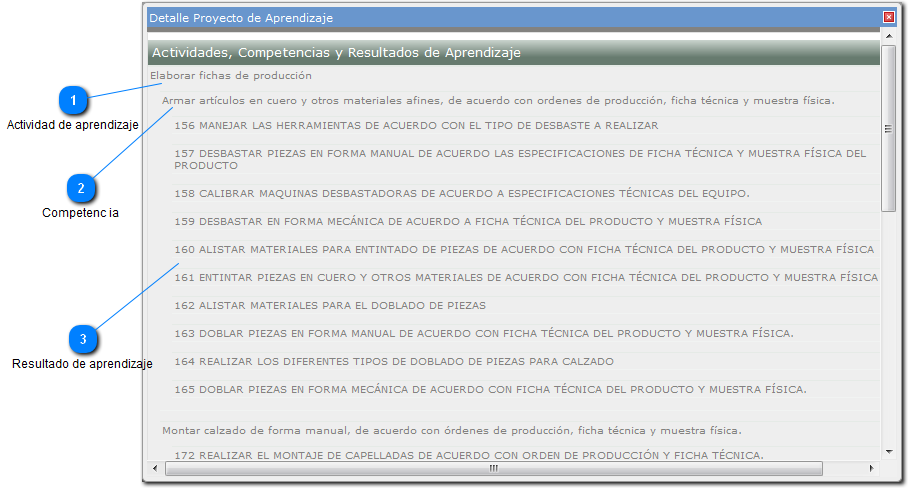Select result 161 ENTINTAR PIEZAS EN CUERO
The height and width of the screenshot is (495, 915).
tap(526, 277)
